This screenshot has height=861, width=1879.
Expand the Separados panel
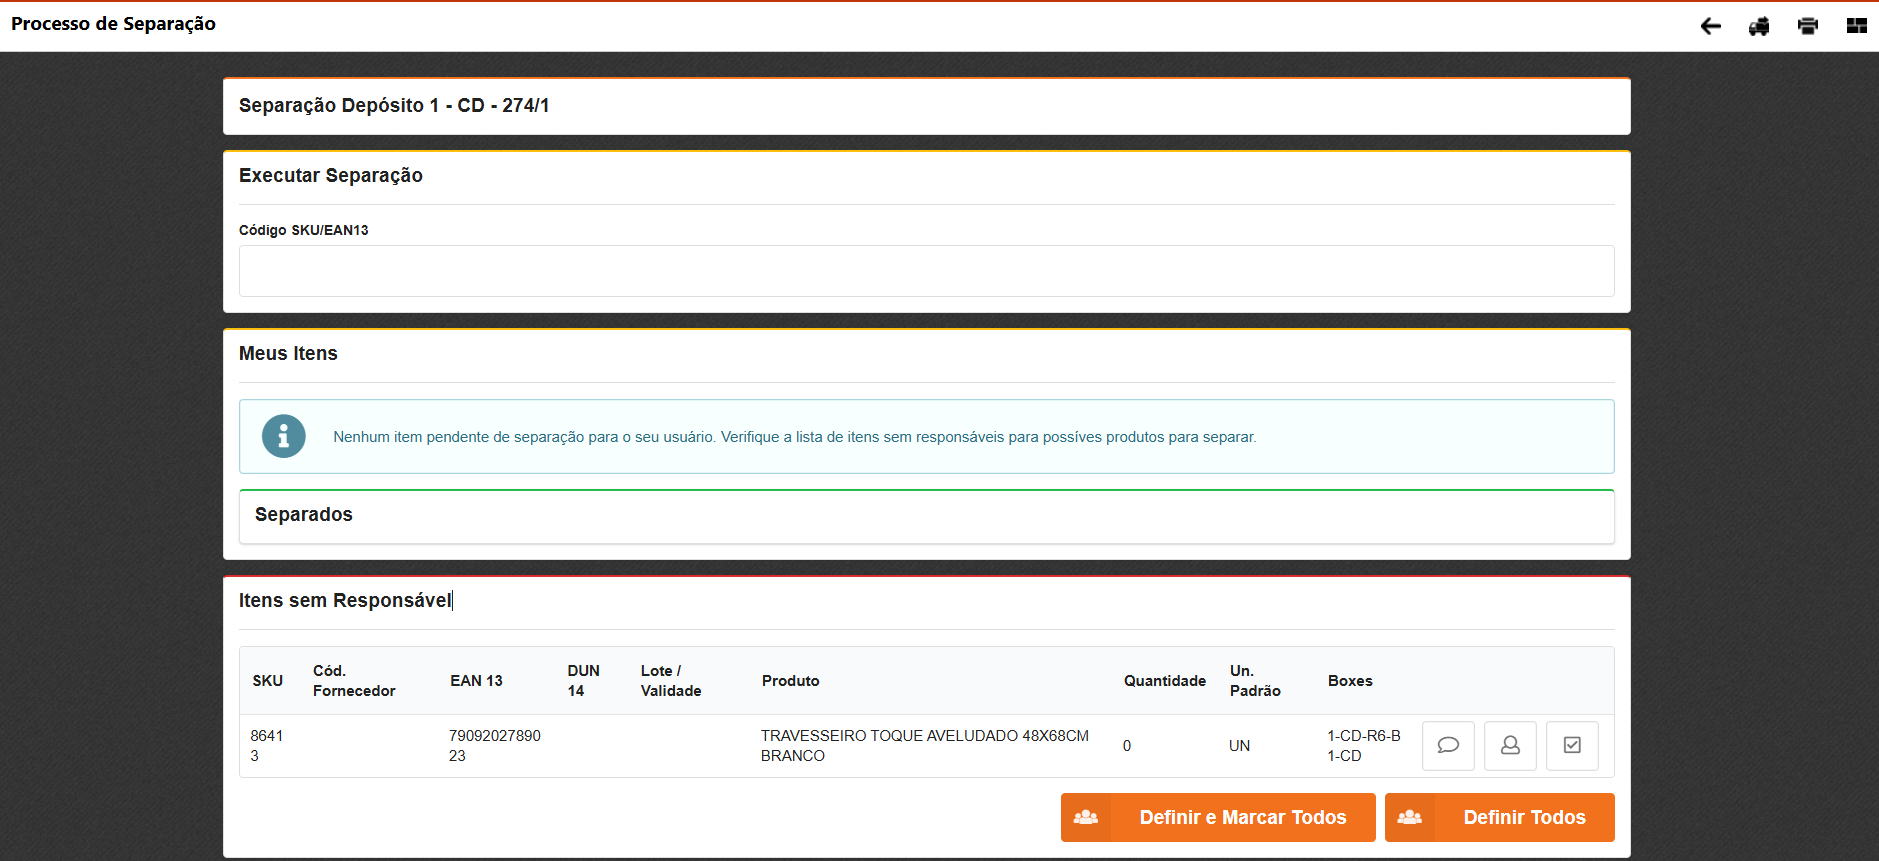[x=304, y=515]
